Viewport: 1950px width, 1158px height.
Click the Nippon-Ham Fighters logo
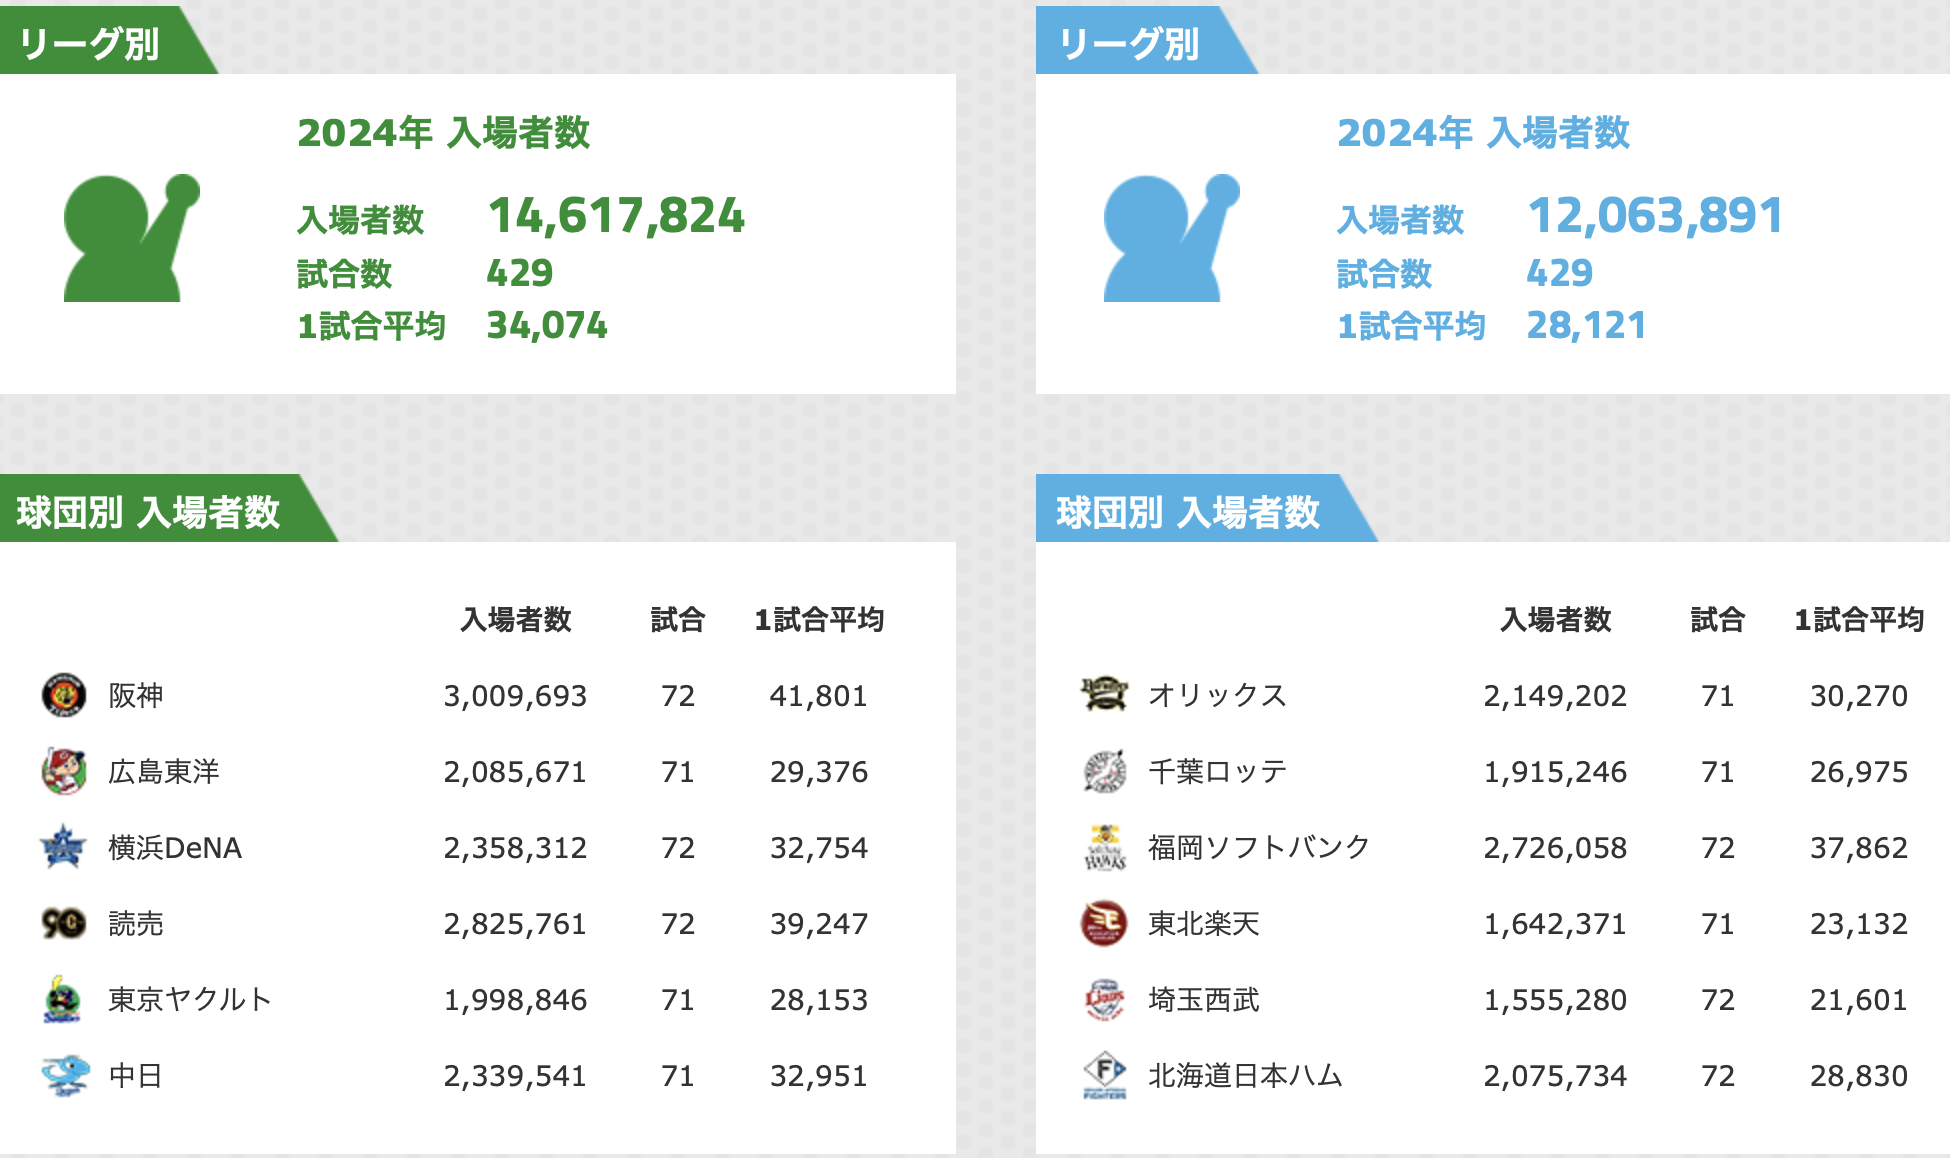[1104, 1075]
